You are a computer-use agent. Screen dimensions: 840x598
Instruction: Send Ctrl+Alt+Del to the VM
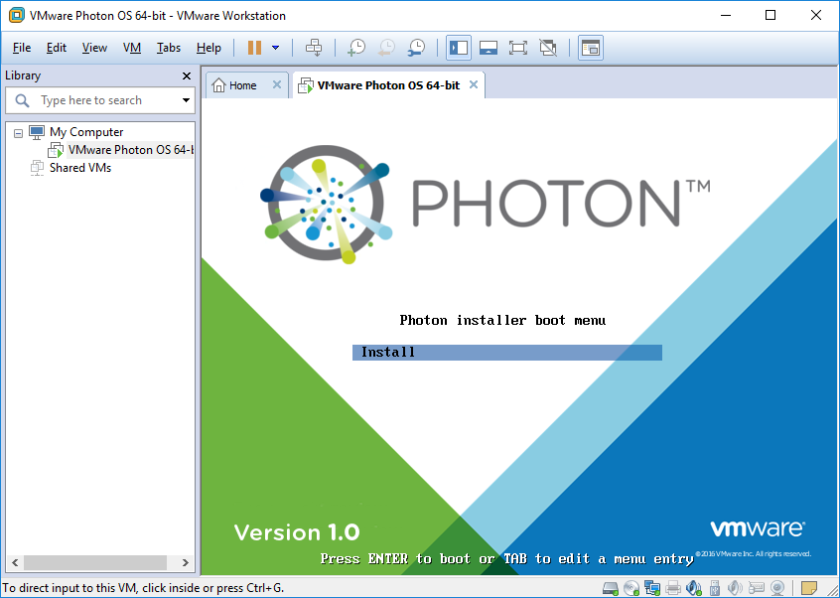[313, 47]
